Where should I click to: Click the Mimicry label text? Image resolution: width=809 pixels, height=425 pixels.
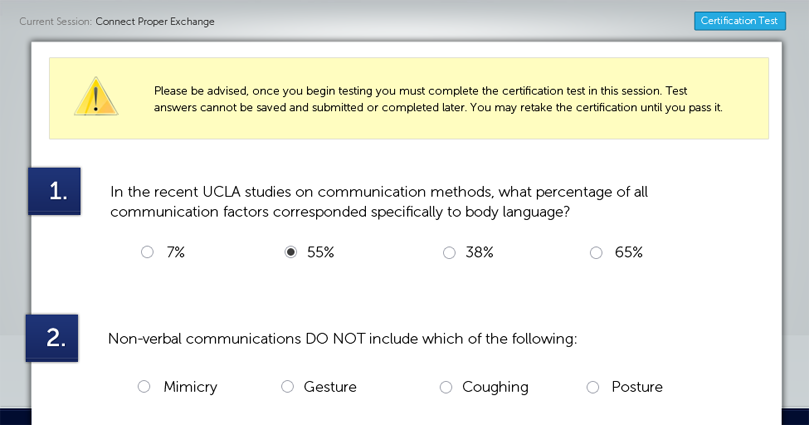pyautogui.click(x=190, y=387)
